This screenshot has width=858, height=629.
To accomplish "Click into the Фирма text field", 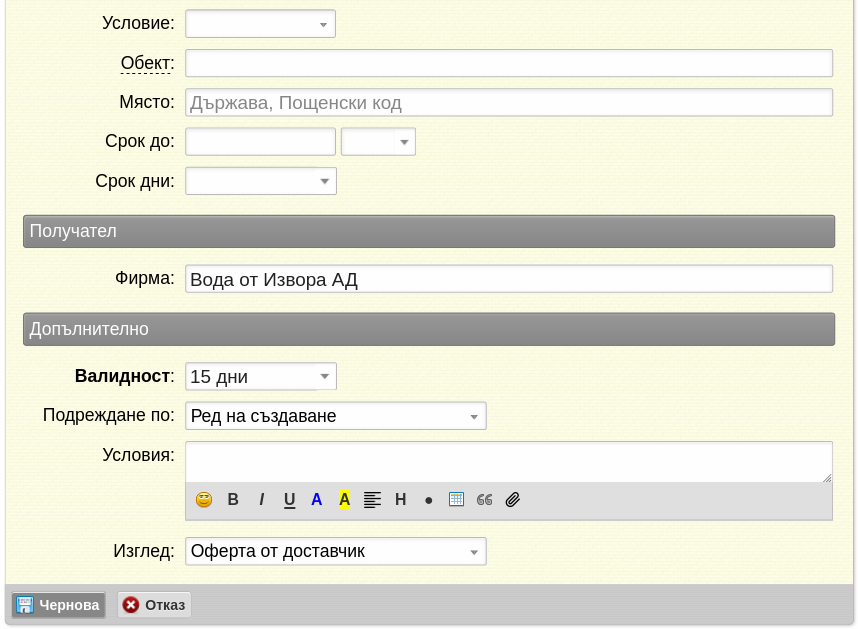I will click(509, 279).
